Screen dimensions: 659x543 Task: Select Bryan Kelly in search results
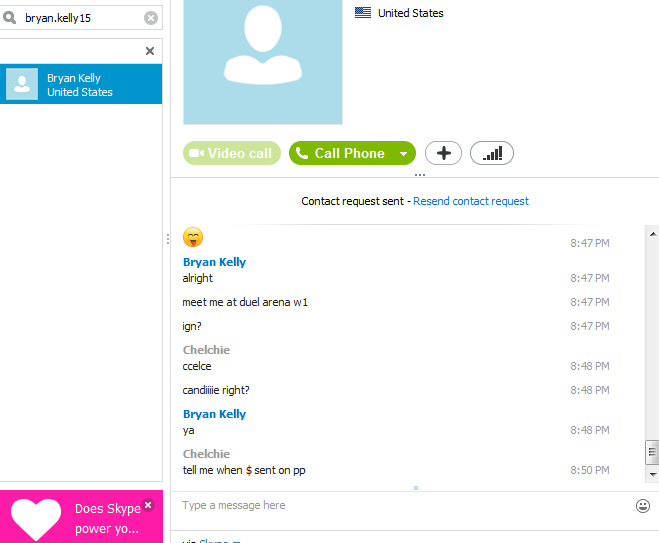(81, 84)
